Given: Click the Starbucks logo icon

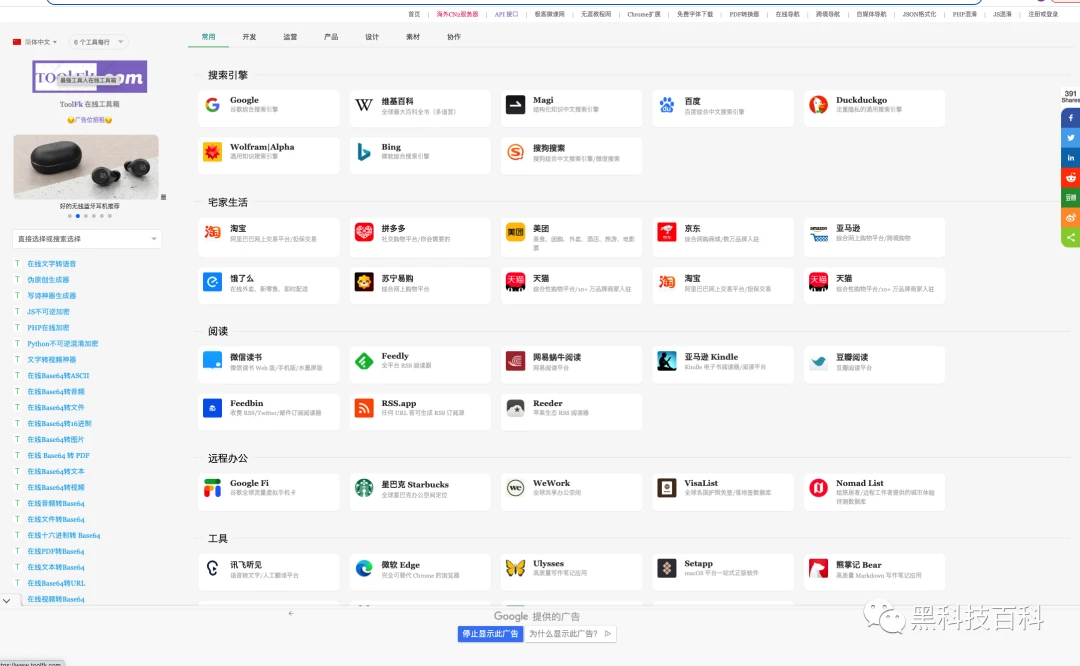Looking at the screenshot, I should [364, 488].
